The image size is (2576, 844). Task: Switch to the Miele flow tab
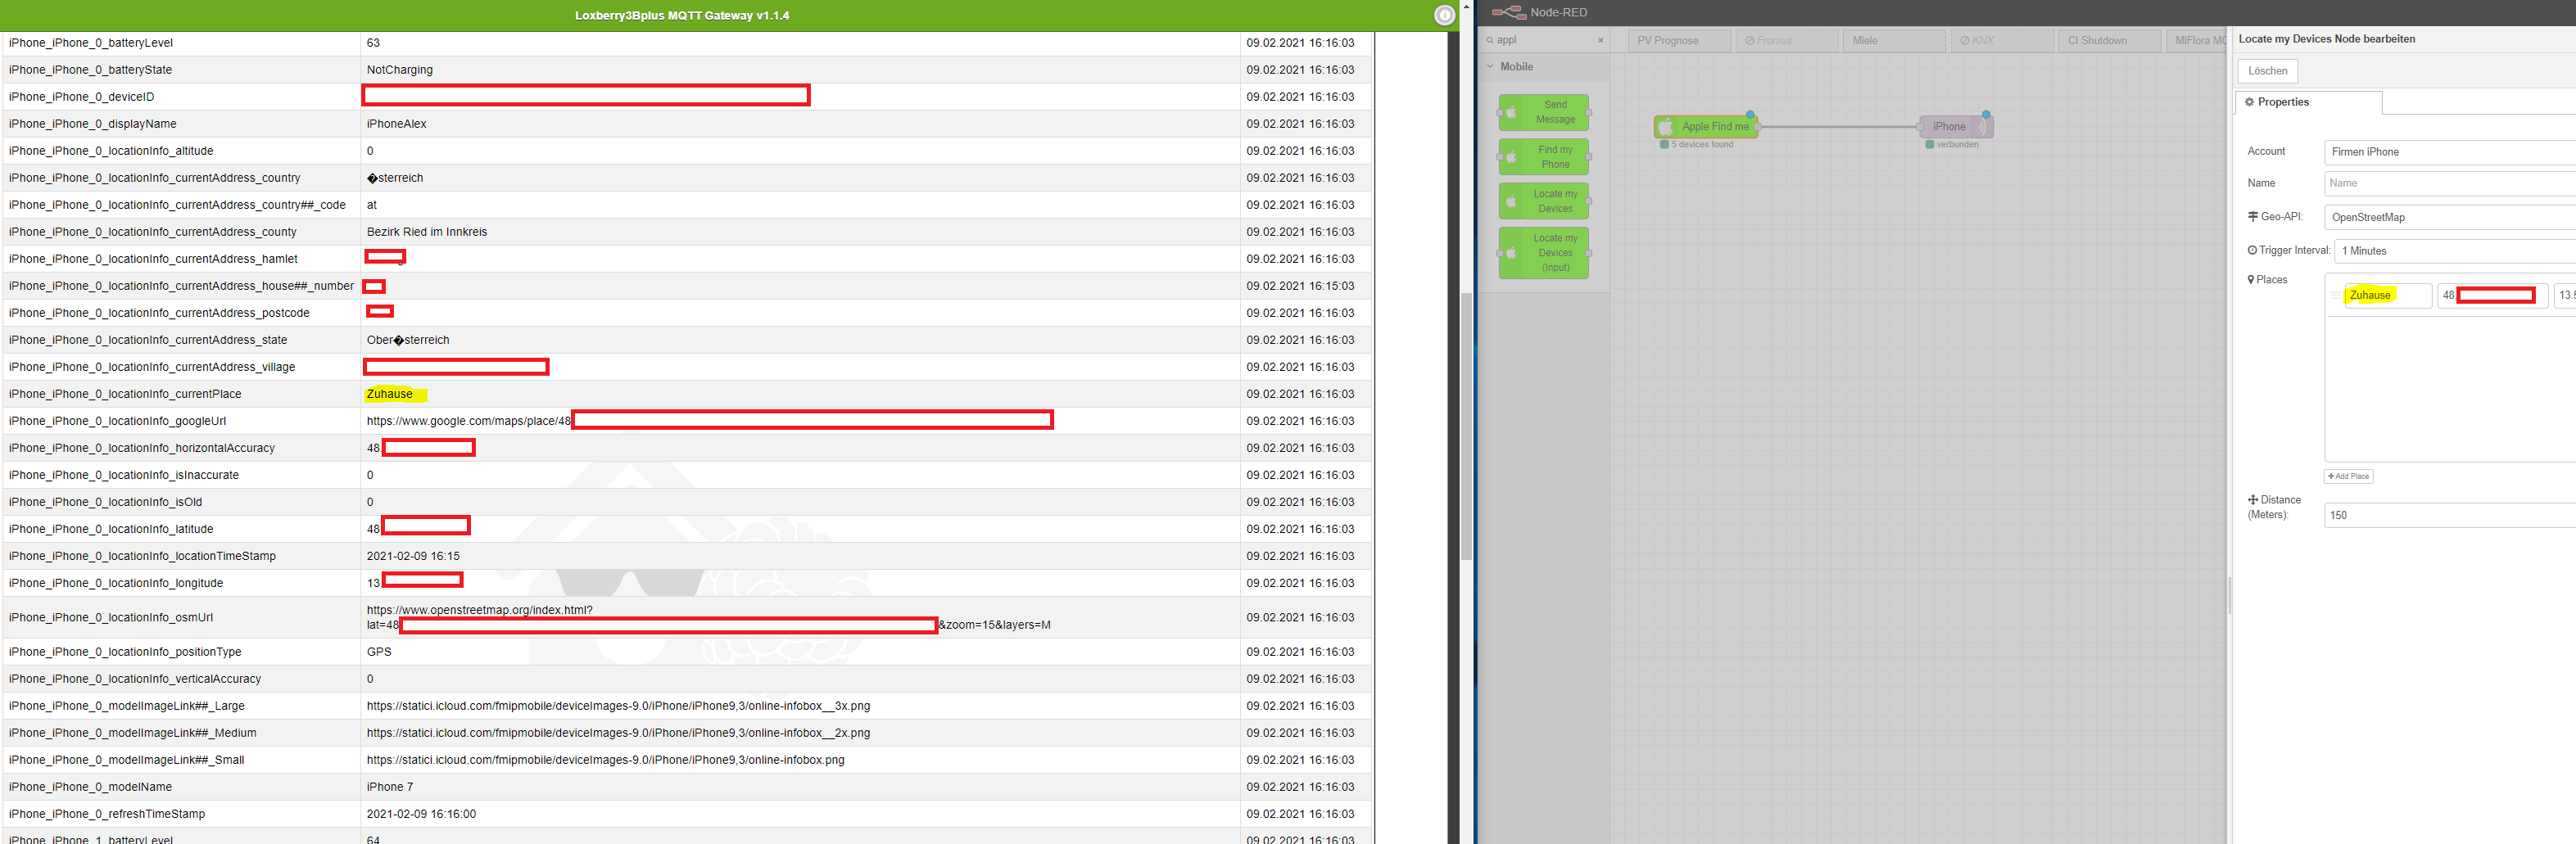(1895, 41)
